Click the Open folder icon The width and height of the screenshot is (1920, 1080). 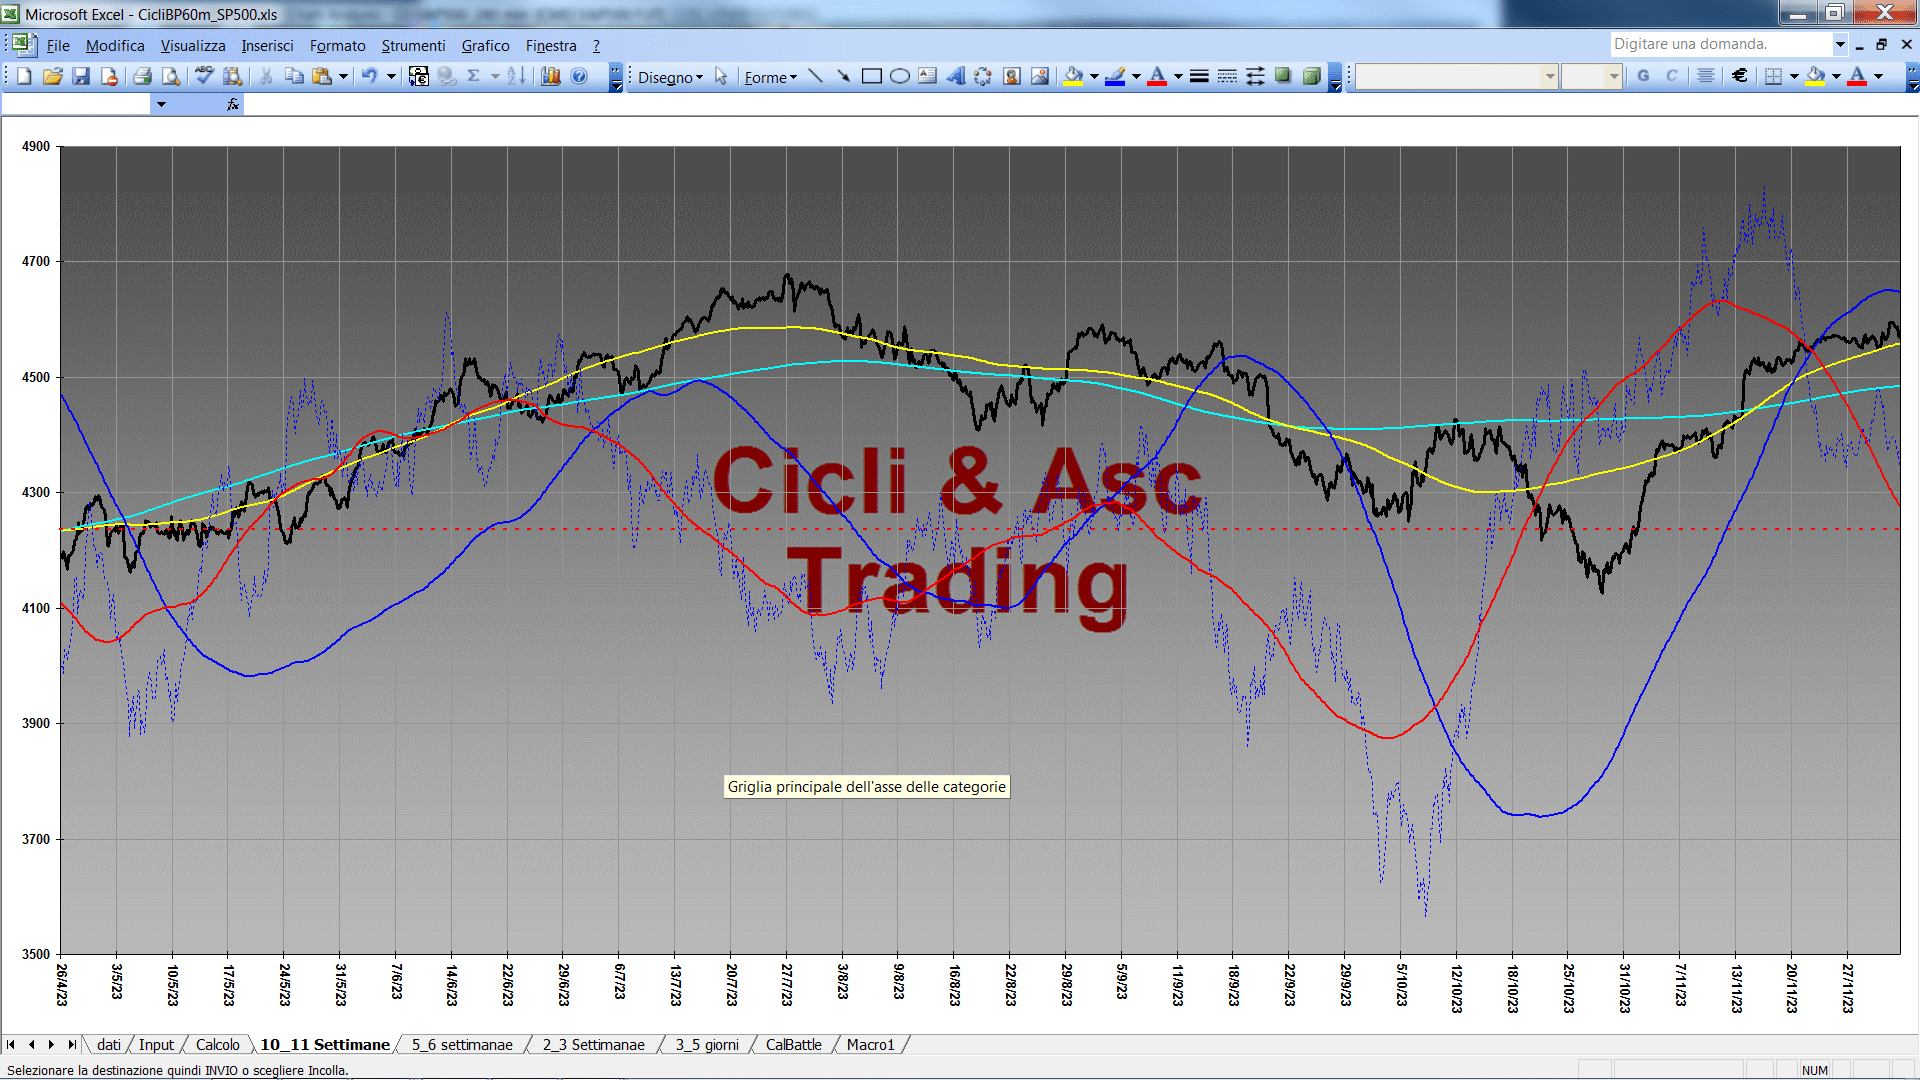click(53, 76)
